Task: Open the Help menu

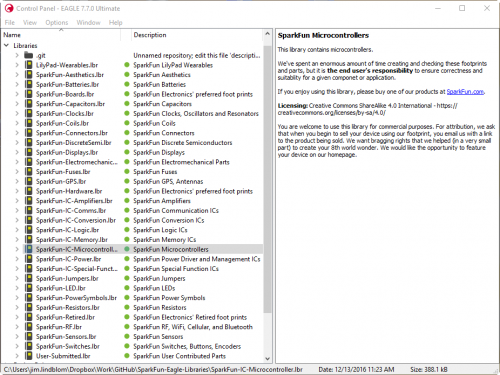Action: coord(115,22)
